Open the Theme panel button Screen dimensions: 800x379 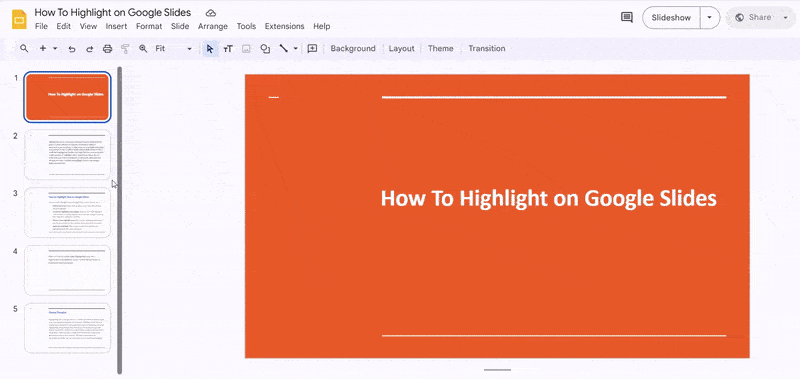coord(440,48)
